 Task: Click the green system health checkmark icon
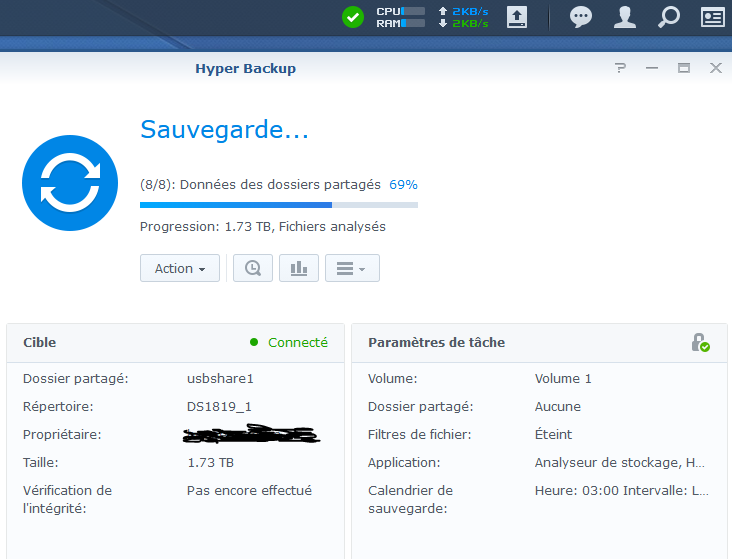(353, 17)
